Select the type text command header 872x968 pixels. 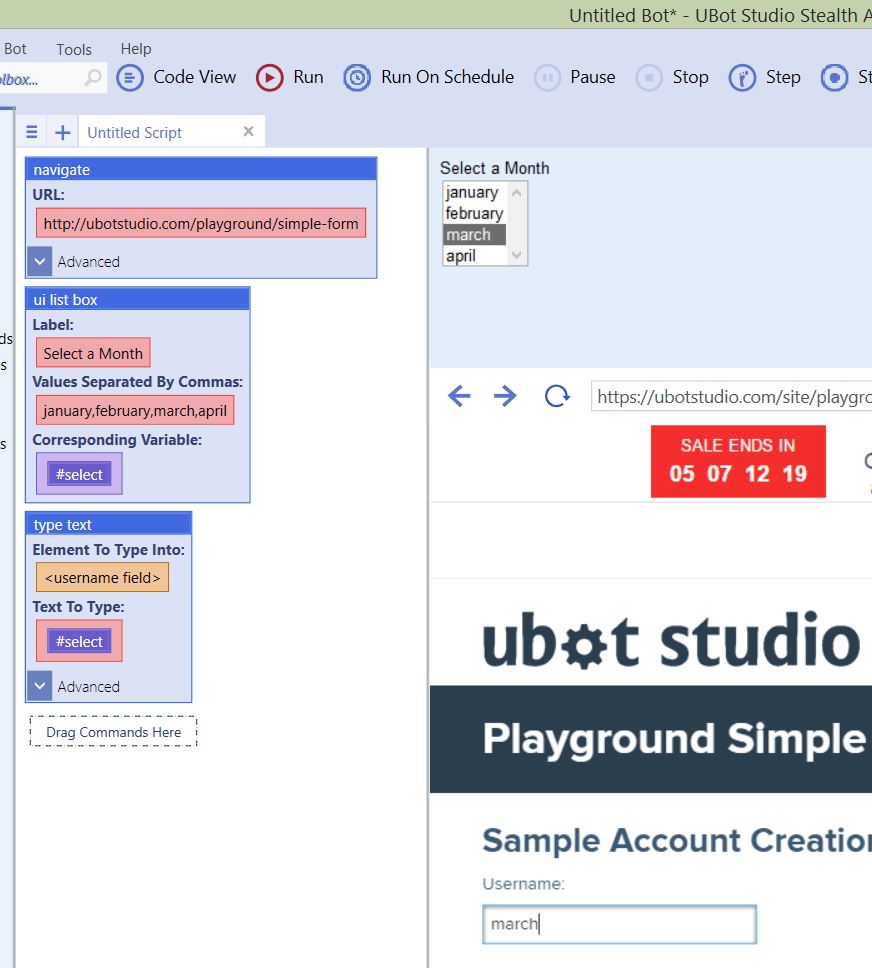point(109,524)
